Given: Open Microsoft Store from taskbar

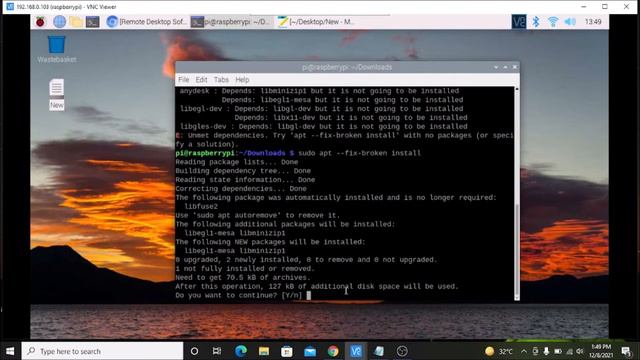Looking at the screenshot, I should pyautogui.click(x=287, y=351).
